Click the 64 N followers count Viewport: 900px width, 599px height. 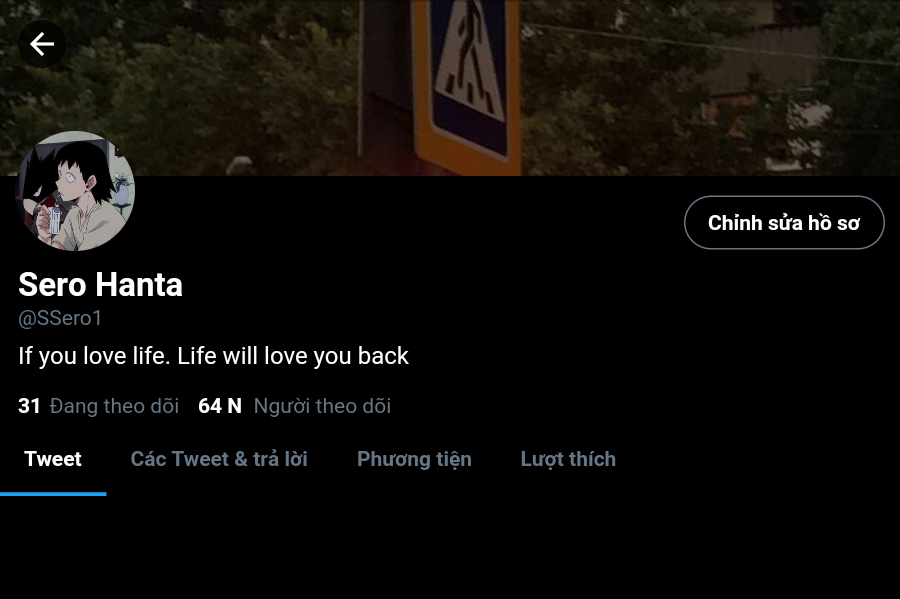(220, 406)
